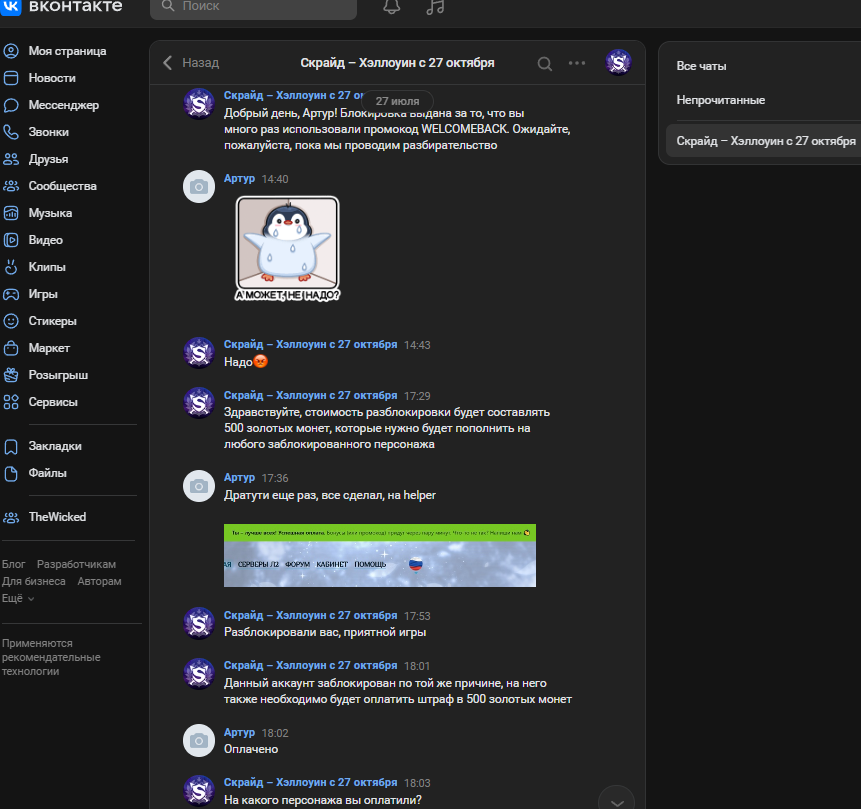
Task: Open Клипы section
Action: click(47, 267)
